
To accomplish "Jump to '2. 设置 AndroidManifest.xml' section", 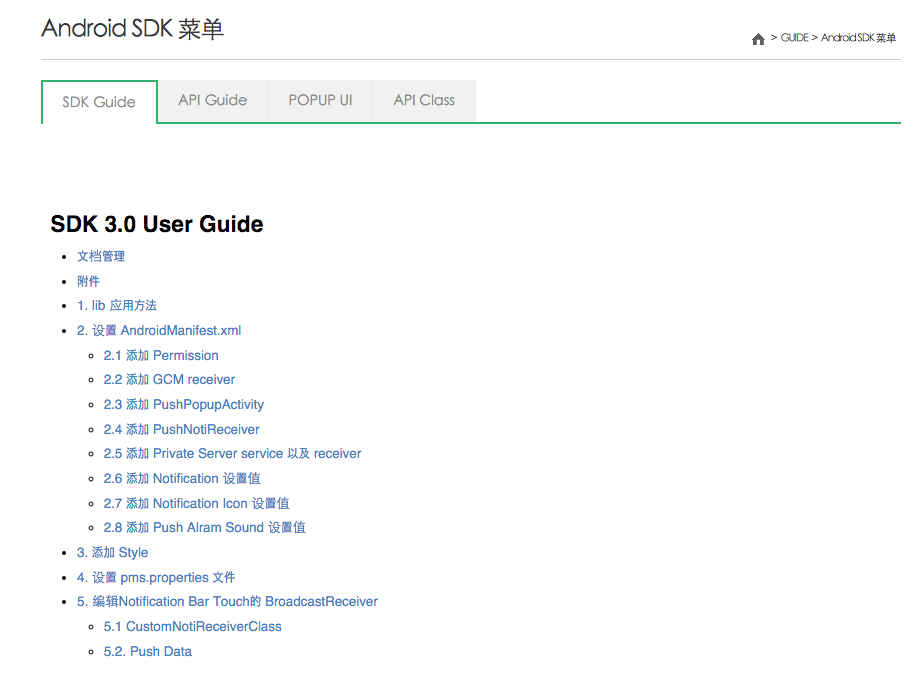I will point(159,331).
